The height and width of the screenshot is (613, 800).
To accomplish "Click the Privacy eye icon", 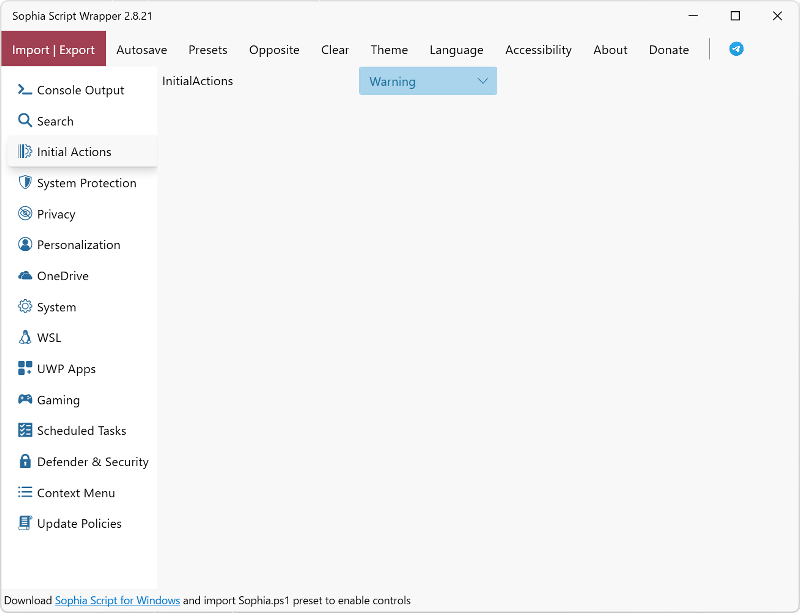I will [x=25, y=214].
